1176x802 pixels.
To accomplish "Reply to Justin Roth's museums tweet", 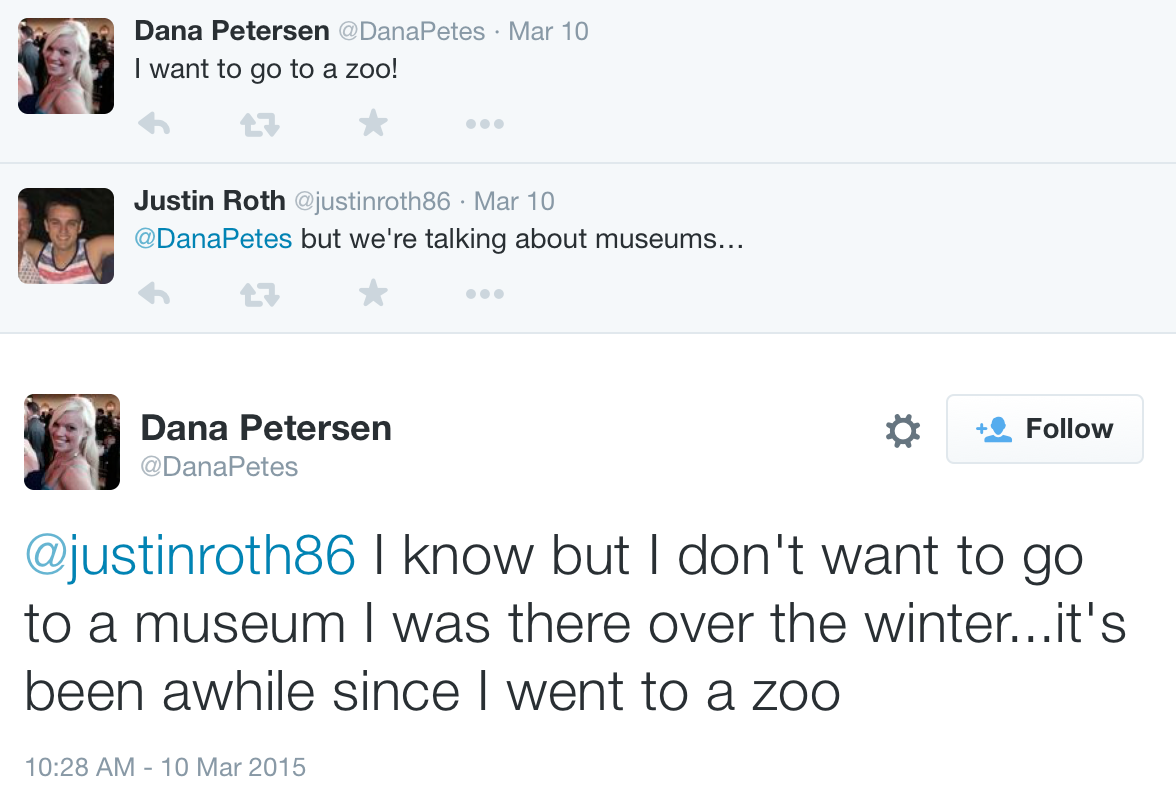I will click(x=153, y=293).
